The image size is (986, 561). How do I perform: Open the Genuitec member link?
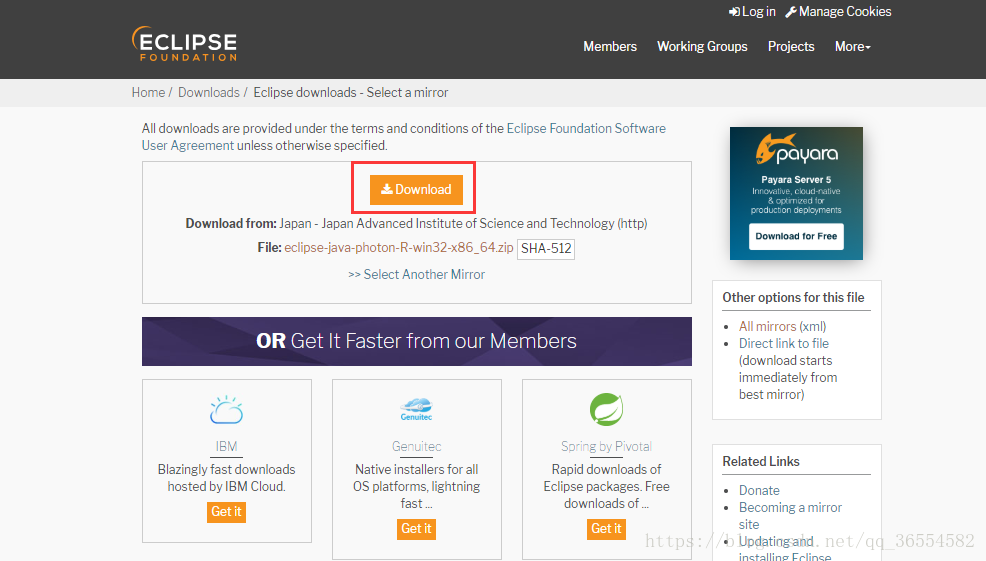coord(416,447)
